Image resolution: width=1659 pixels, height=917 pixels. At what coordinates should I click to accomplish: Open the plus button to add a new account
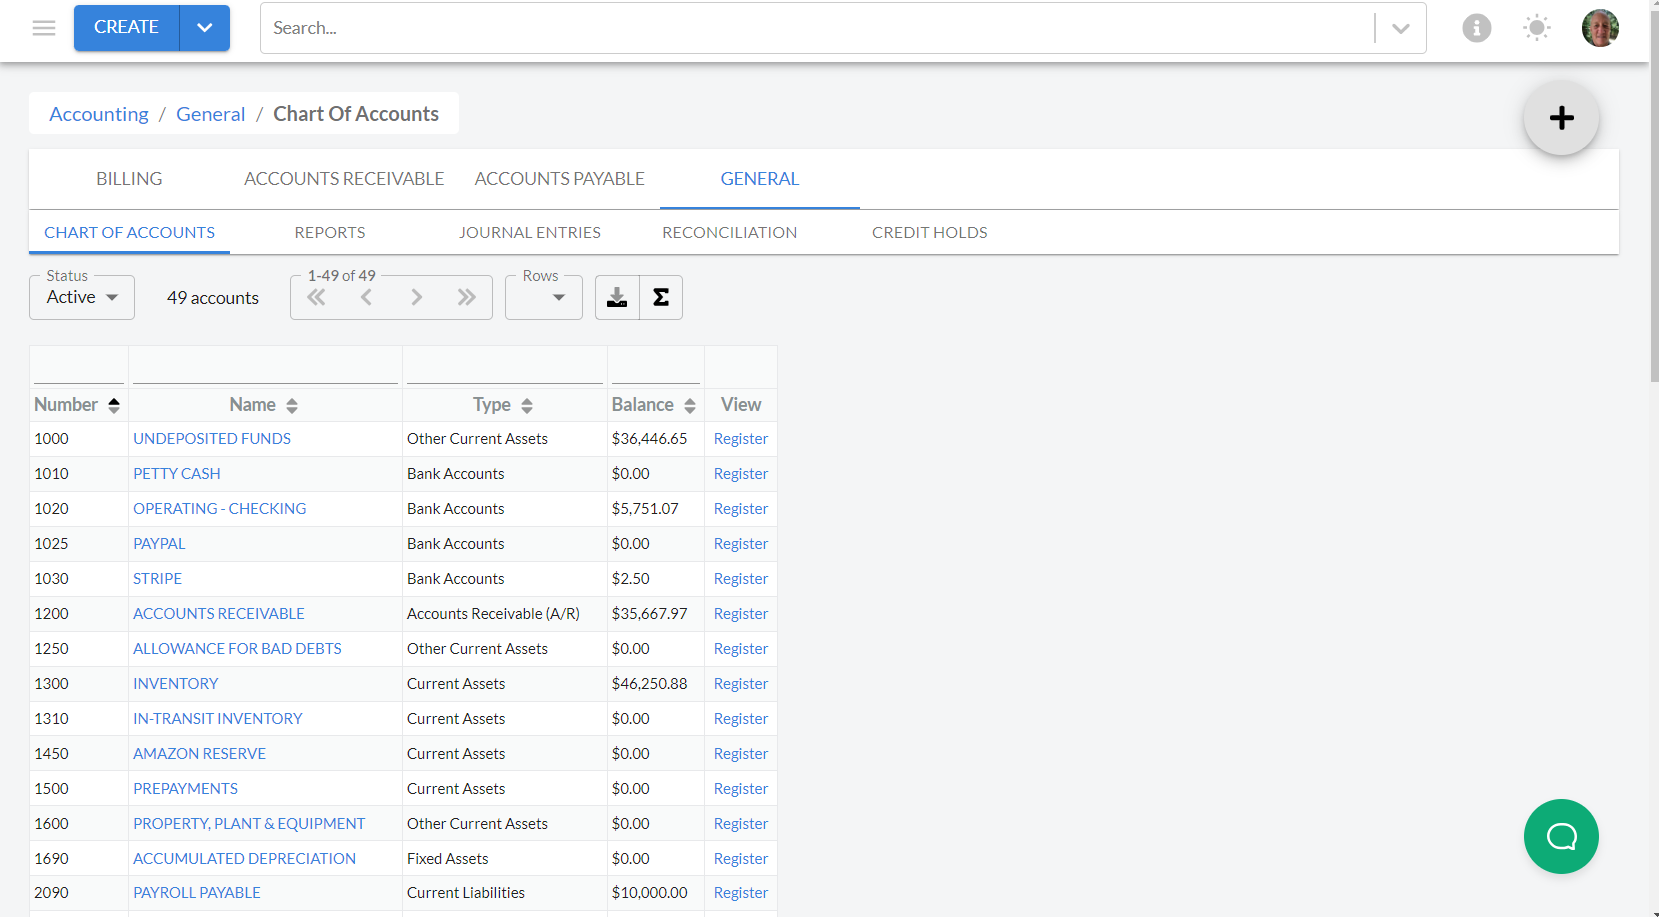1560,118
